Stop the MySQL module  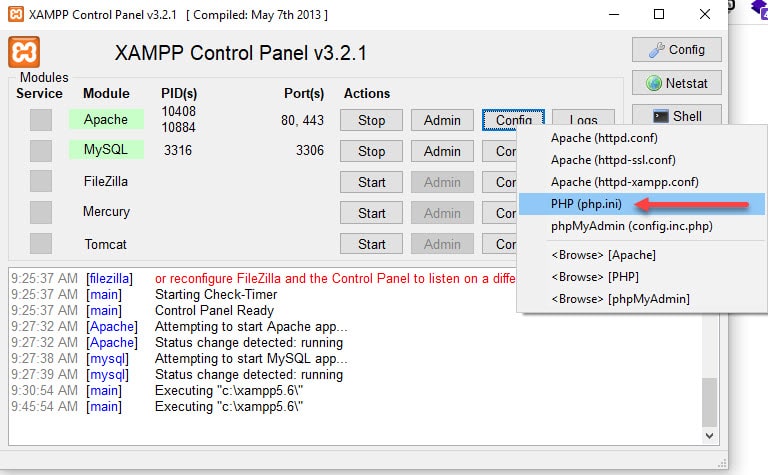(371, 151)
